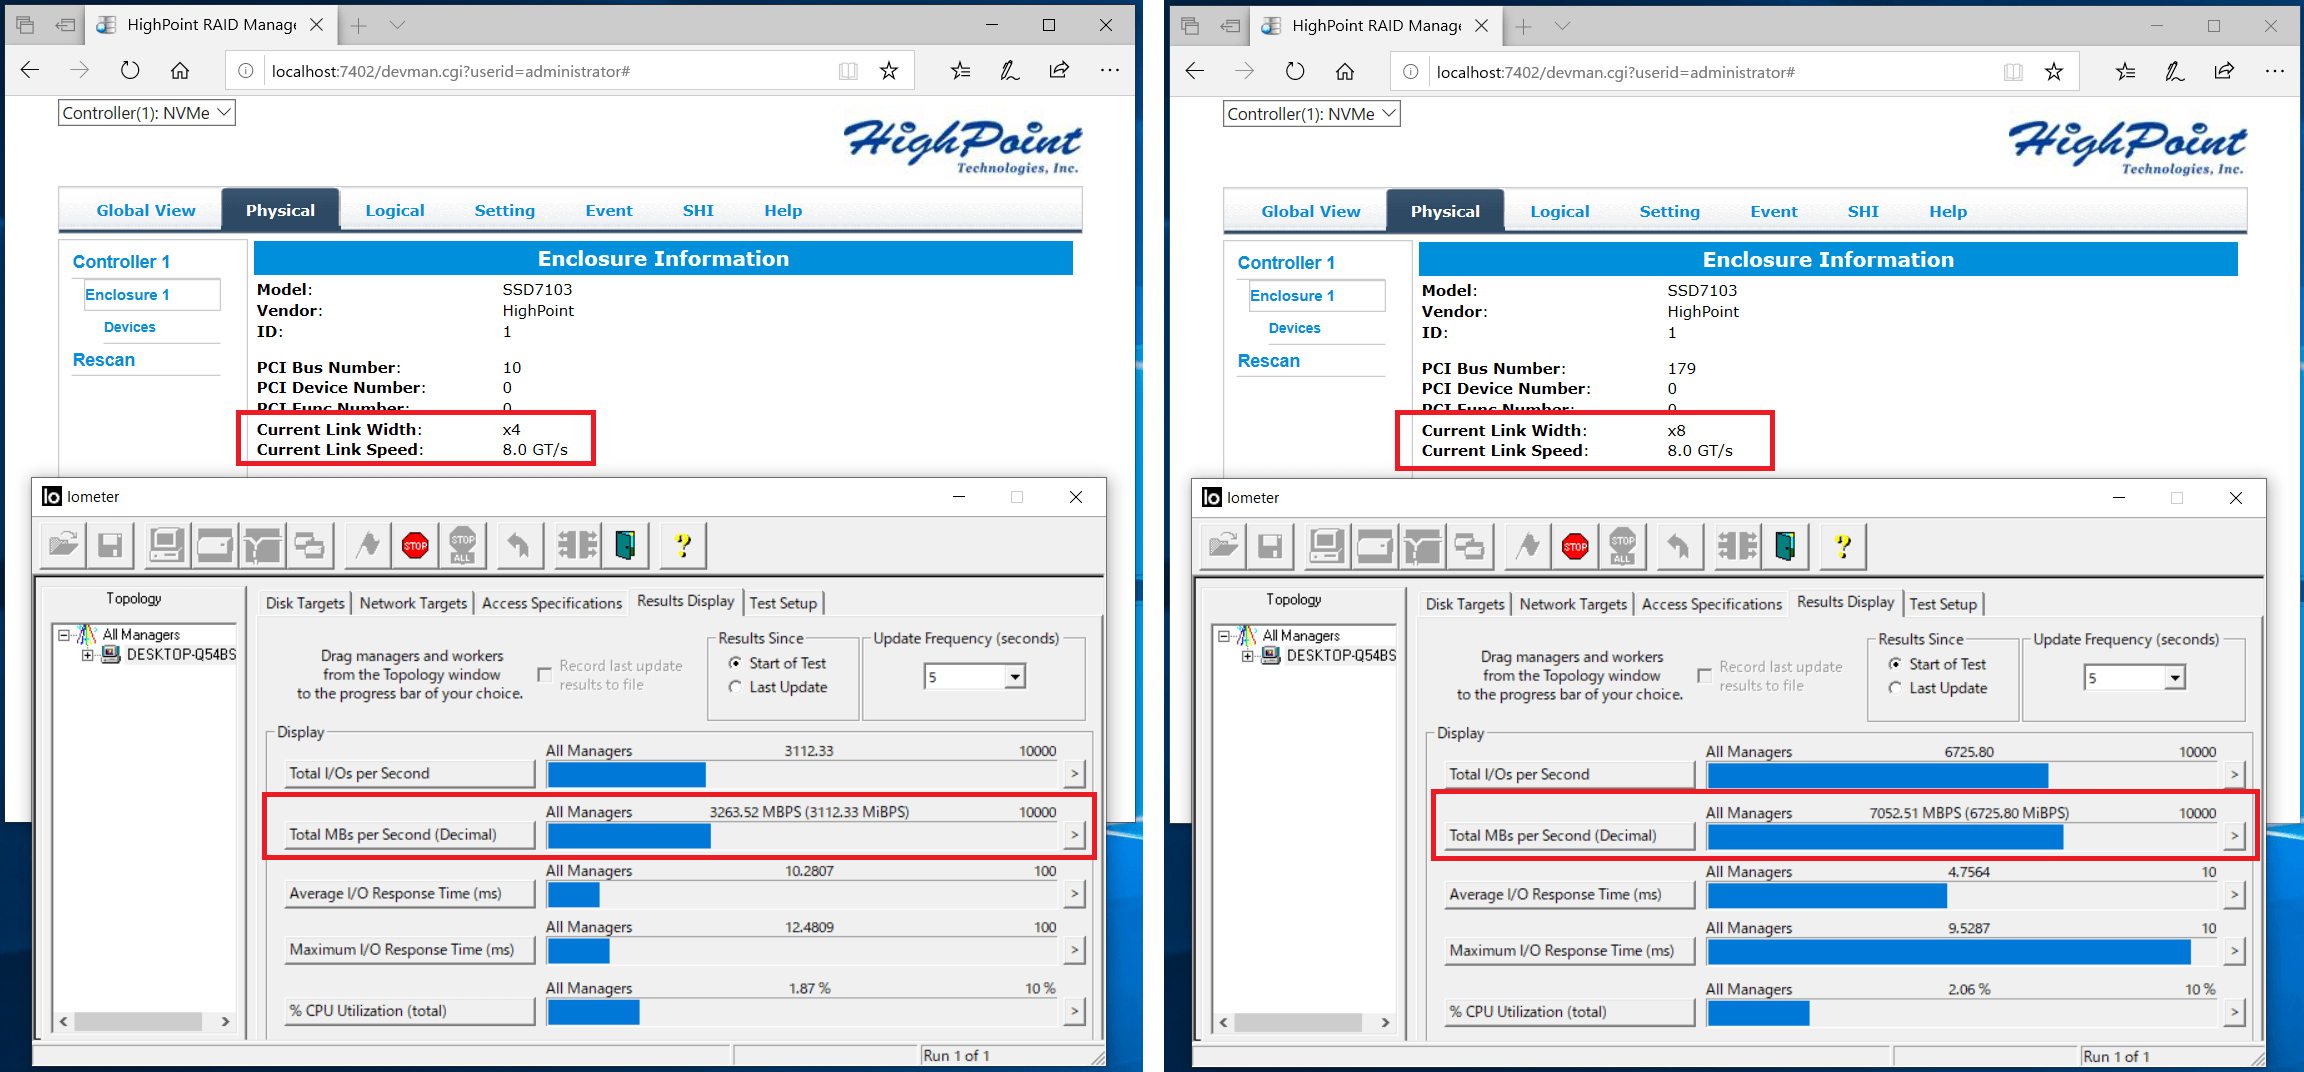Collapse All Managers node in the 6725.80 IOPS Iometer topology
This screenshot has height=1072, width=2304.
1224,636
